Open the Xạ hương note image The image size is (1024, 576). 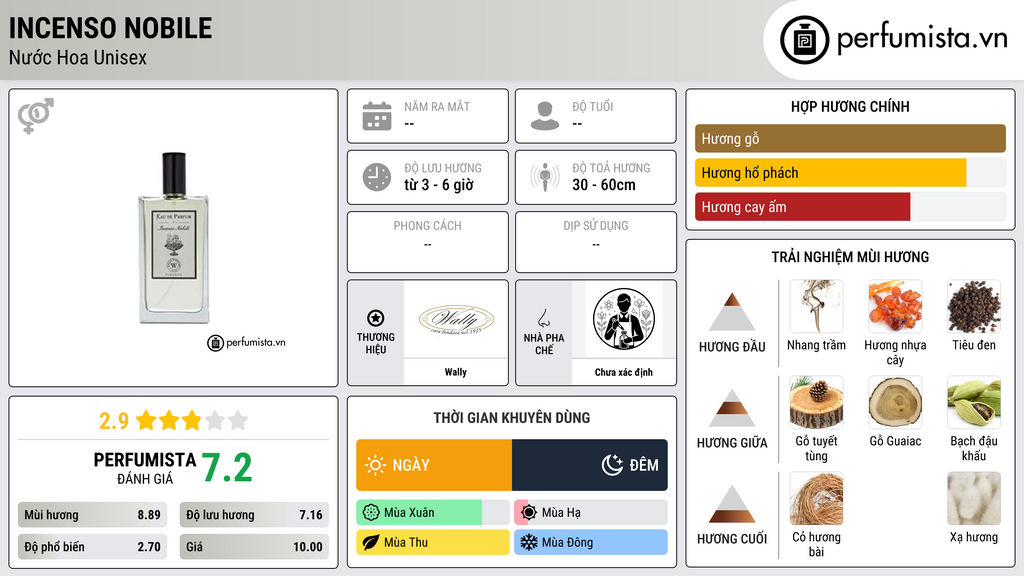[x=974, y=498]
